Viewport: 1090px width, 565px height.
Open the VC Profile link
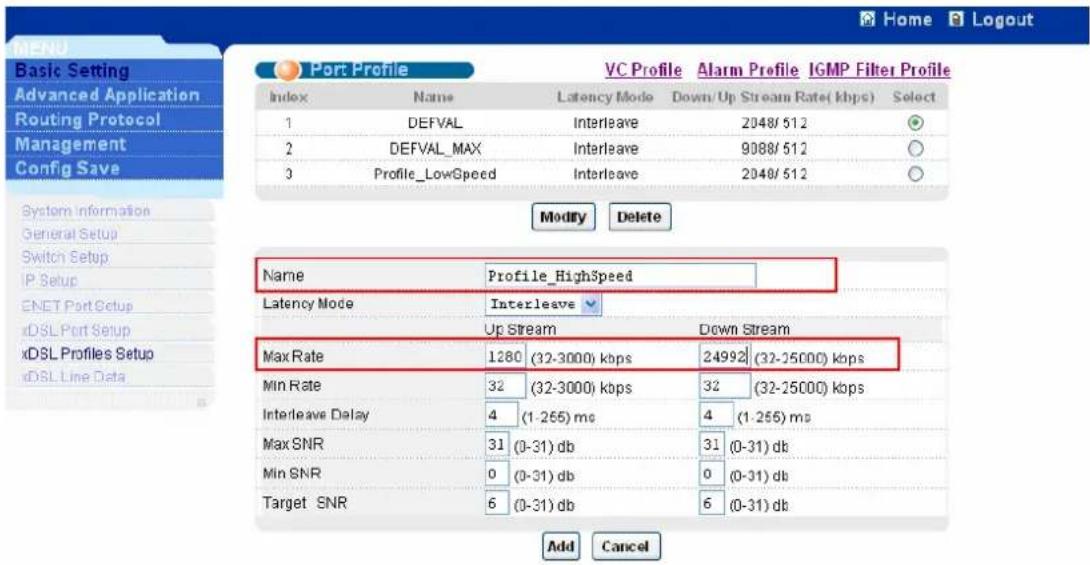coord(643,70)
